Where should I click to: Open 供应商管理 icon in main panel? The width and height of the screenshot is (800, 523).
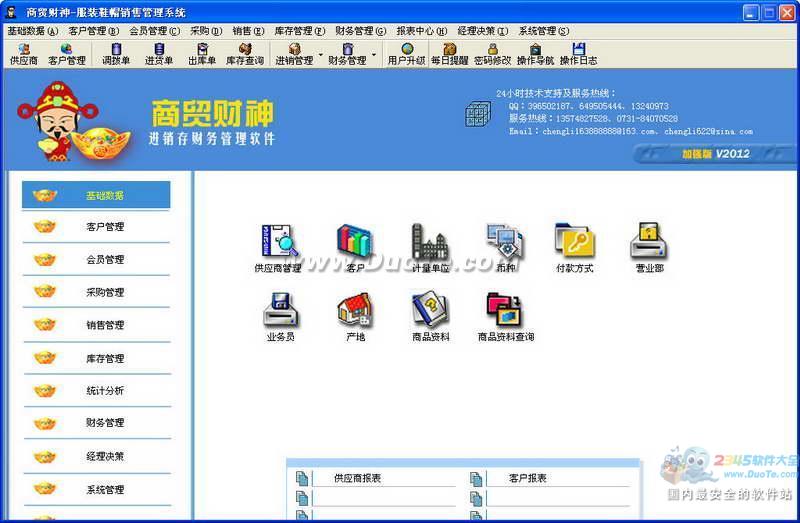(278, 242)
